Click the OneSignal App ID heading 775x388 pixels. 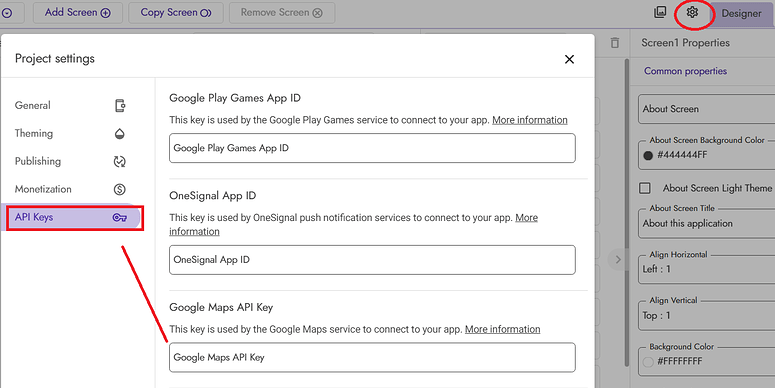click(213, 196)
